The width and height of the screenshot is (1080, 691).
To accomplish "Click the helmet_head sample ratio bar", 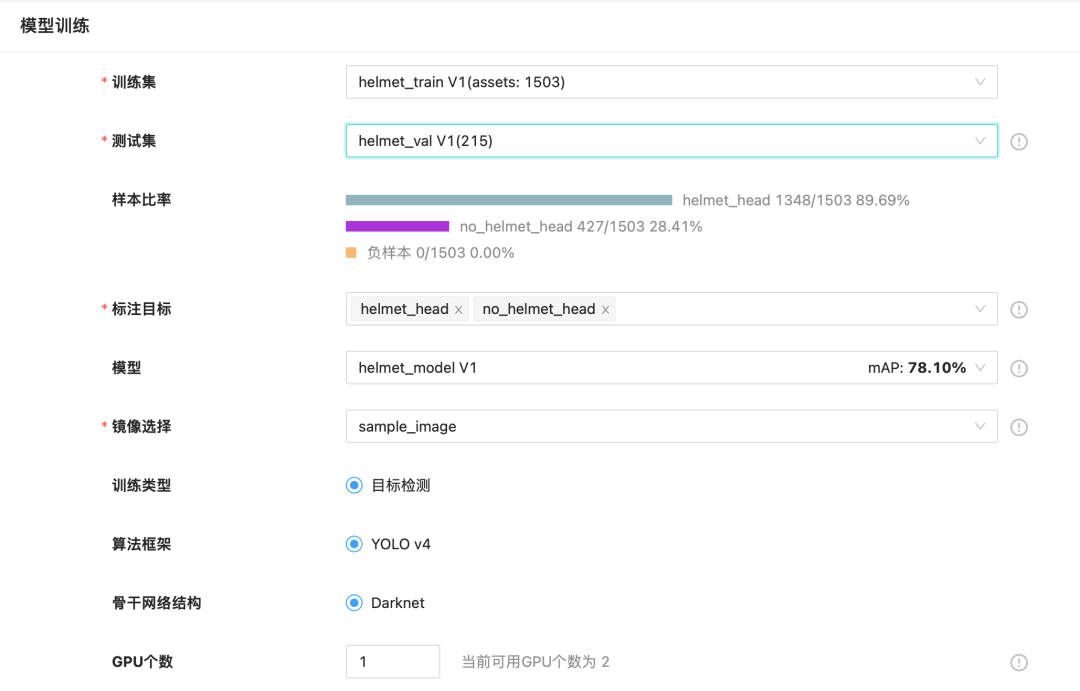I will coord(508,200).
